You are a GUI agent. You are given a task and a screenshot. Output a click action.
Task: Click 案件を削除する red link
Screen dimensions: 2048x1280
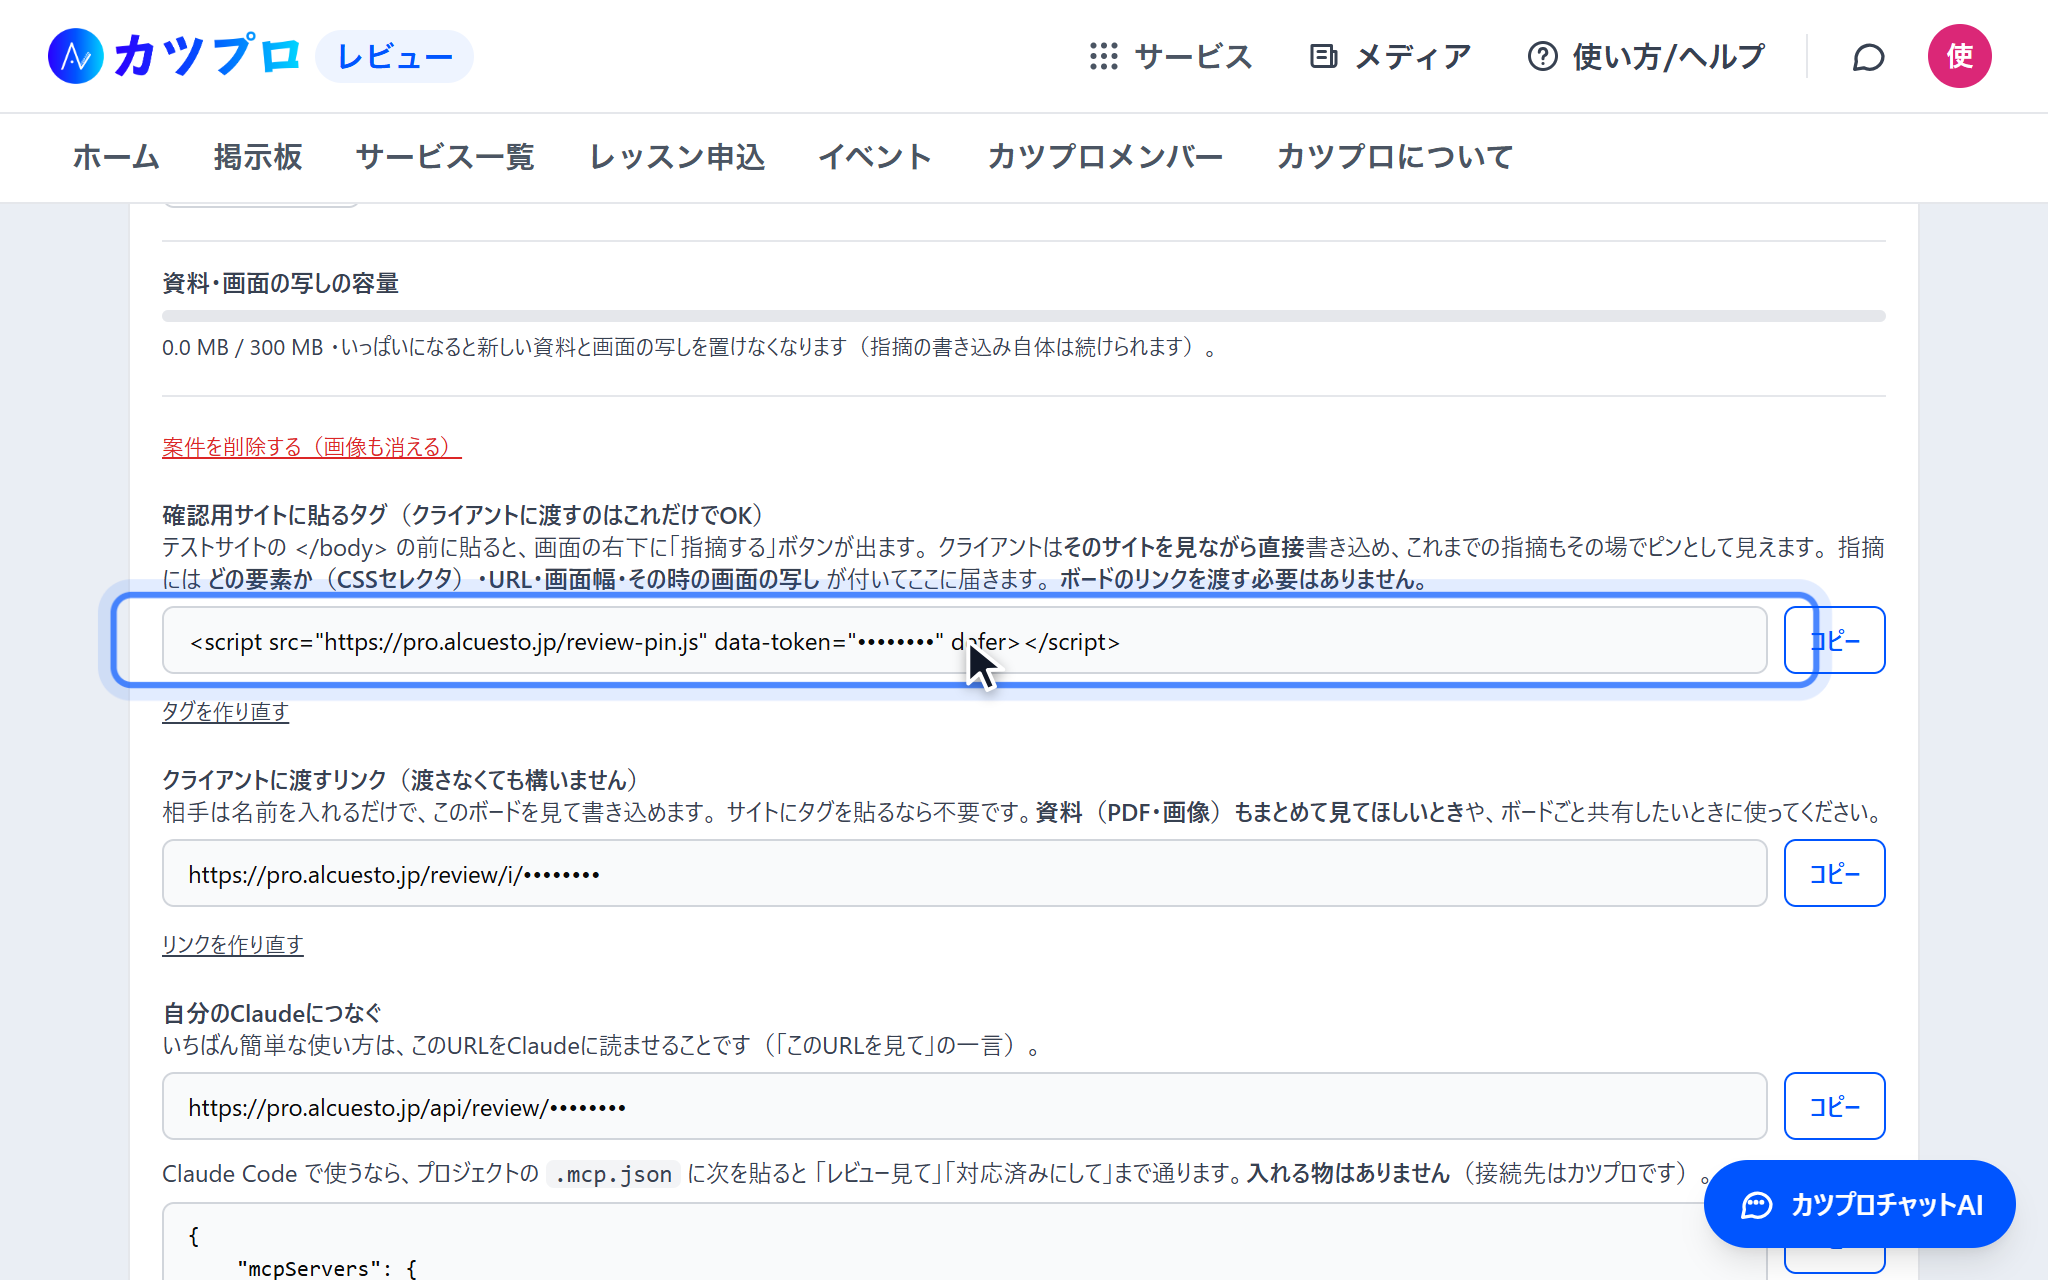(x=311, y=447)
